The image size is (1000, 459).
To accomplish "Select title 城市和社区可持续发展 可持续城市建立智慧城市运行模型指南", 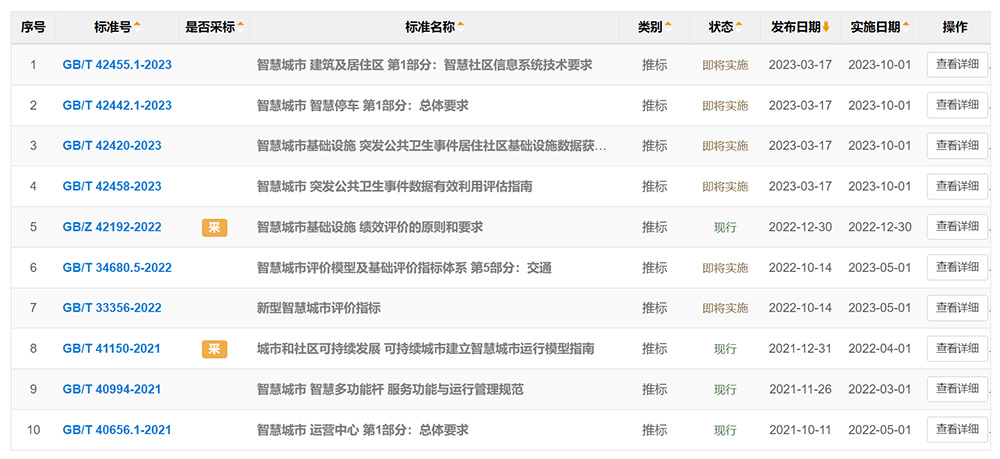I will [x=425, y=349].
